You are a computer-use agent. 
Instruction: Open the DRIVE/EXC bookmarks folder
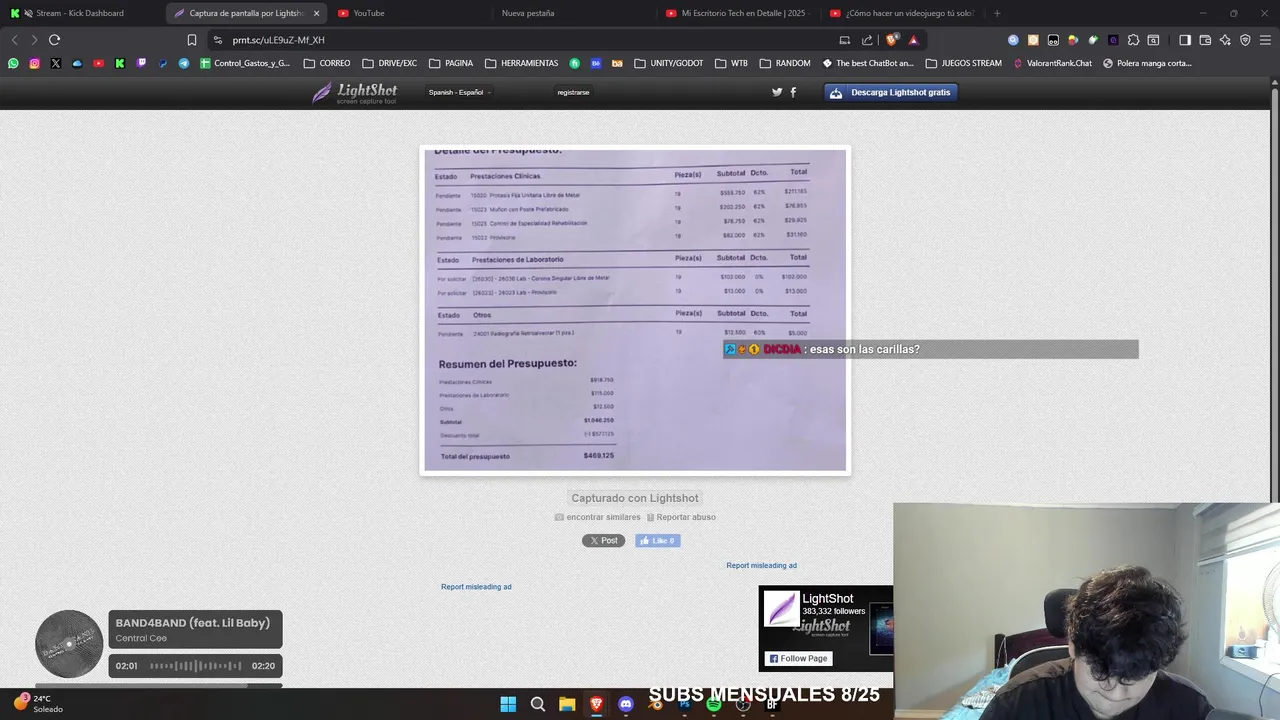click(x=389, y=63)
